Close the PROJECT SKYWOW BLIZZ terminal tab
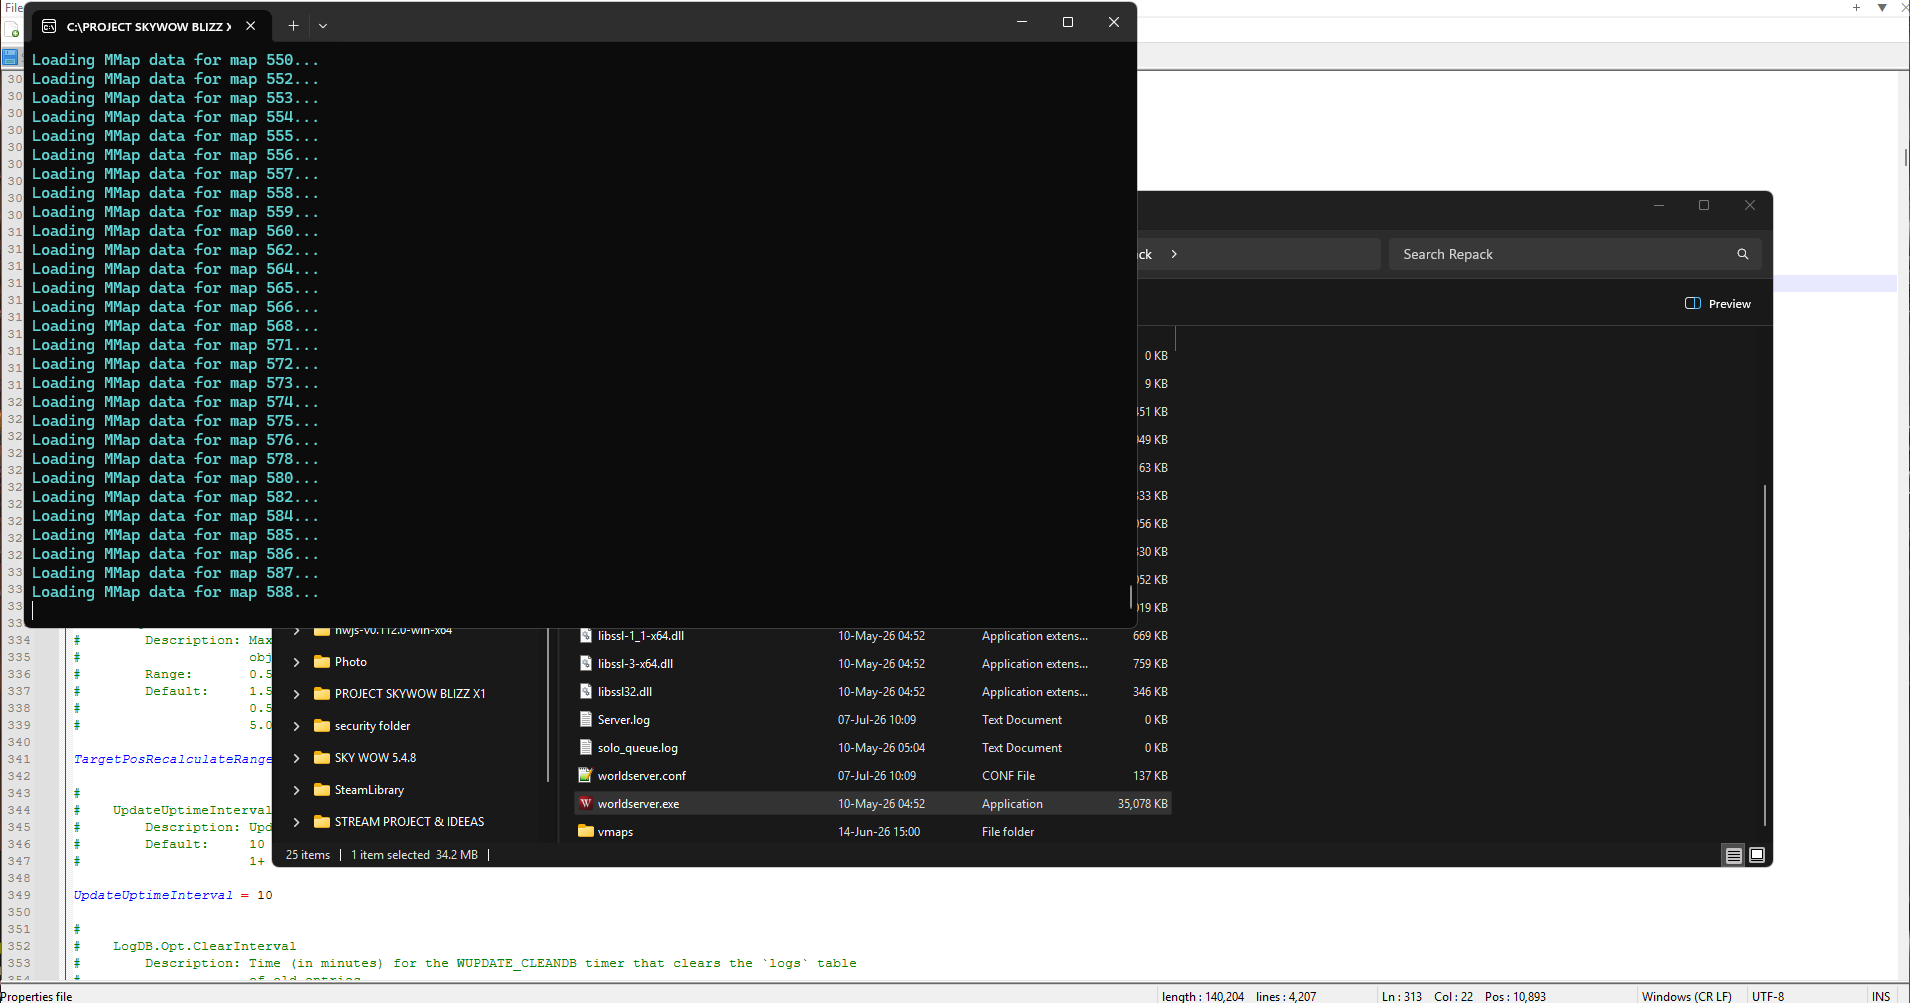Viewport: 1910px width, 1003px height. click(x=251, y=26)
